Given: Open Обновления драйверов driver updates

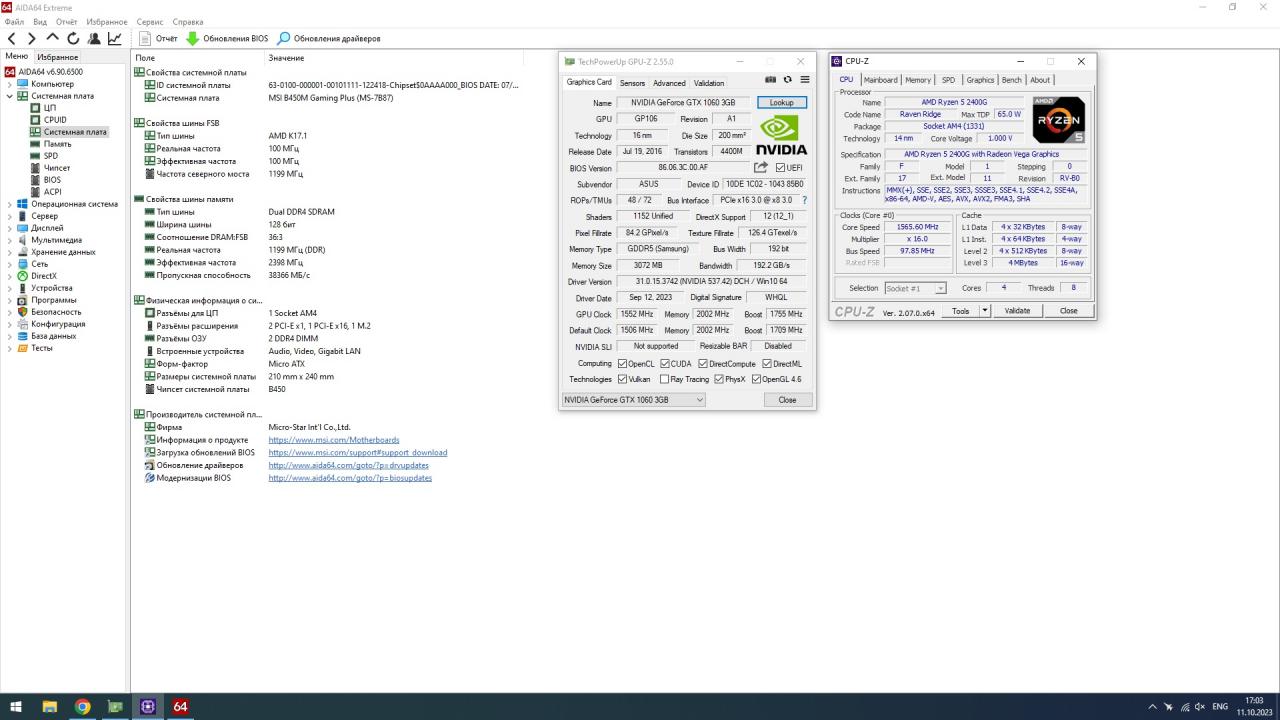Looking at the screenshot, I should 329,39.
